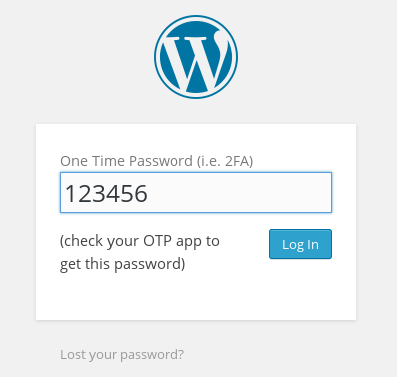Click the word password? in the bottom link
The height and width of the screenshot is (377, 397).
(152, 355)
